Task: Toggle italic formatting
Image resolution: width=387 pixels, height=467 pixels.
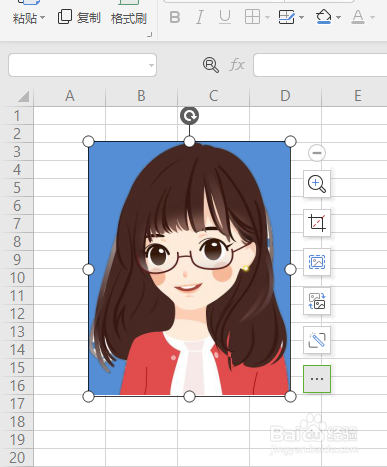Action: click(x=200, y=17)
